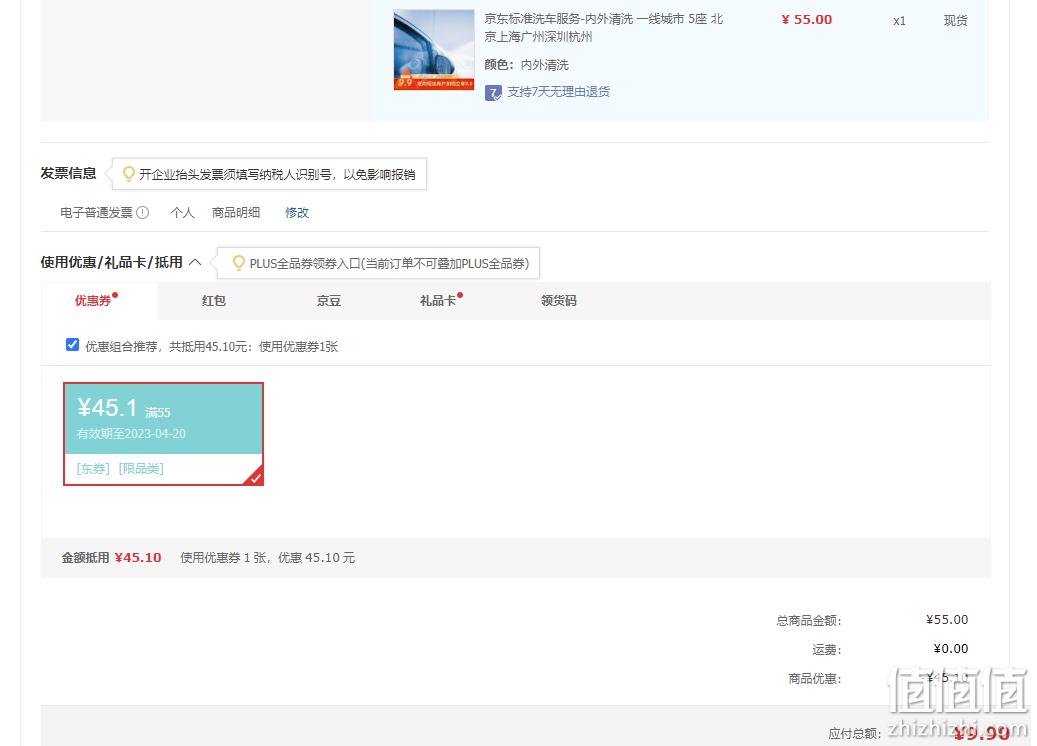Screen dimensions: 1037x746
Task: Uncheck the 优惠组合推荐 checkbox
Action: click(73, 345)
